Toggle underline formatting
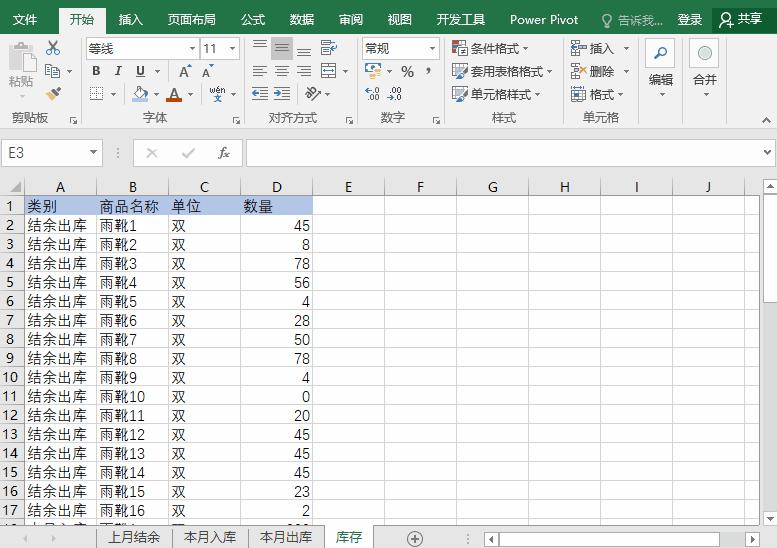Viewport: 777px width, 548px height. pos(140,71)
